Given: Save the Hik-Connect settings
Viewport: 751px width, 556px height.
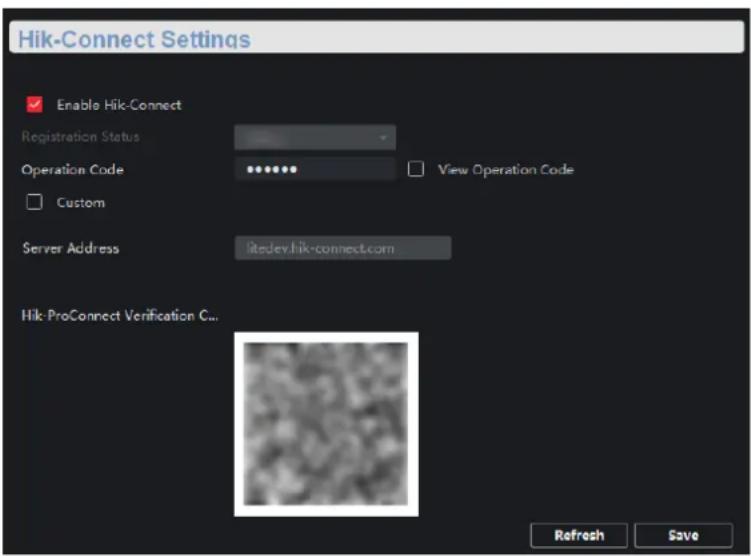Looking at the screenshot, I should tap(683, 535).
